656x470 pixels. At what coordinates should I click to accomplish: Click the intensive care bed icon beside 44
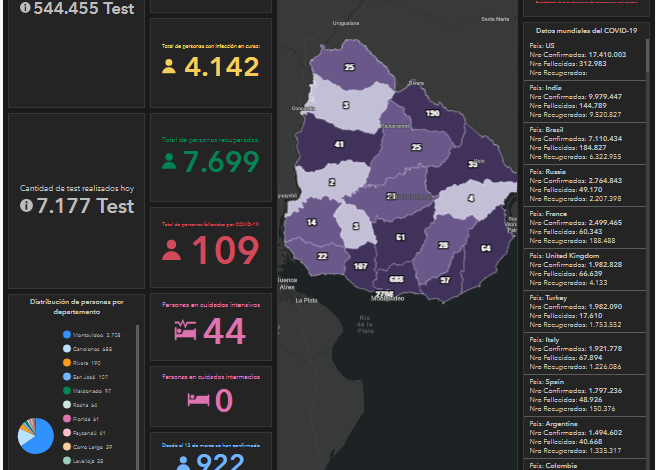(x=186, y=331)
